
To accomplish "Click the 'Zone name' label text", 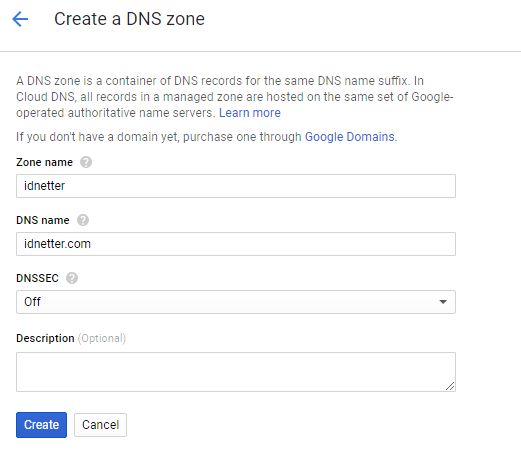I will pyautogui.click(x=44, y=162).
